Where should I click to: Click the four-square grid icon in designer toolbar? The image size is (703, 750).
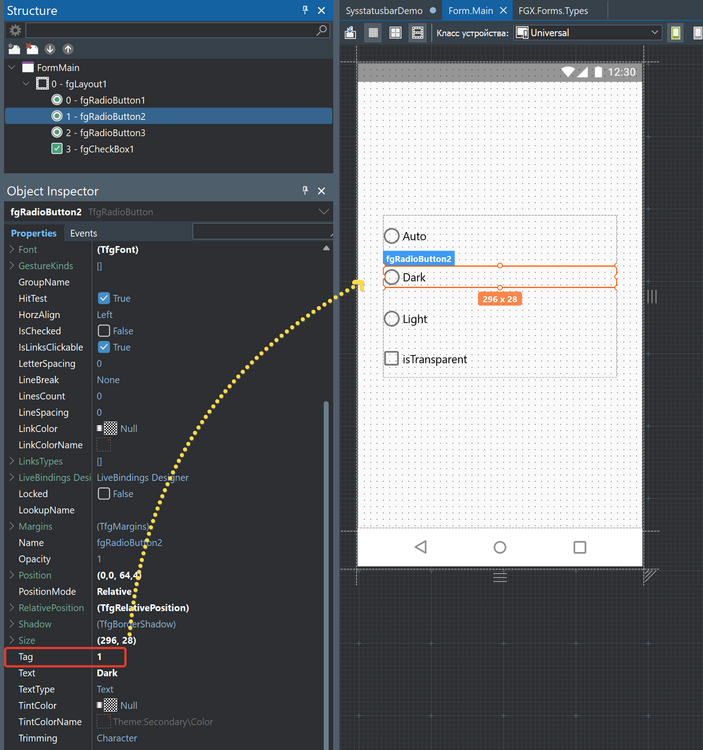(395, 33)
